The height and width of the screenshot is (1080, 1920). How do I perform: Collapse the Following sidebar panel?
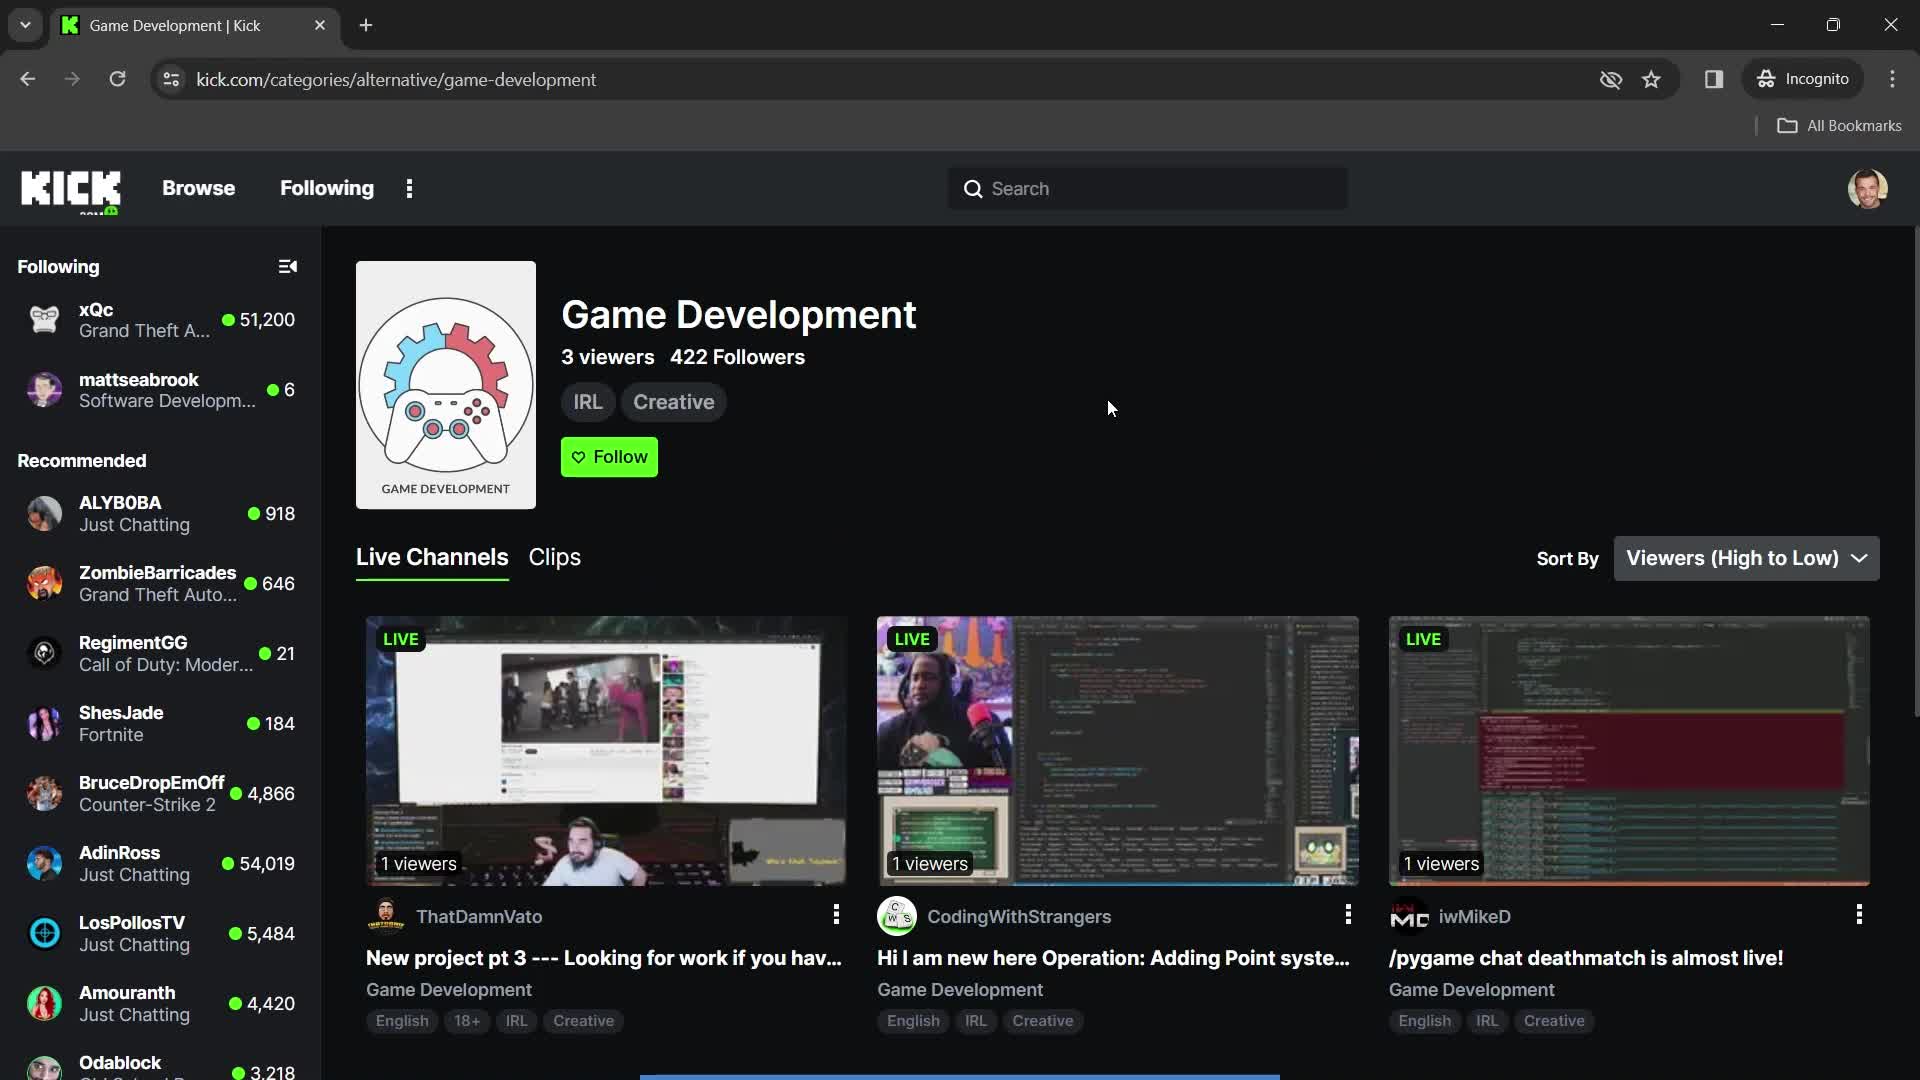point(287,267)
